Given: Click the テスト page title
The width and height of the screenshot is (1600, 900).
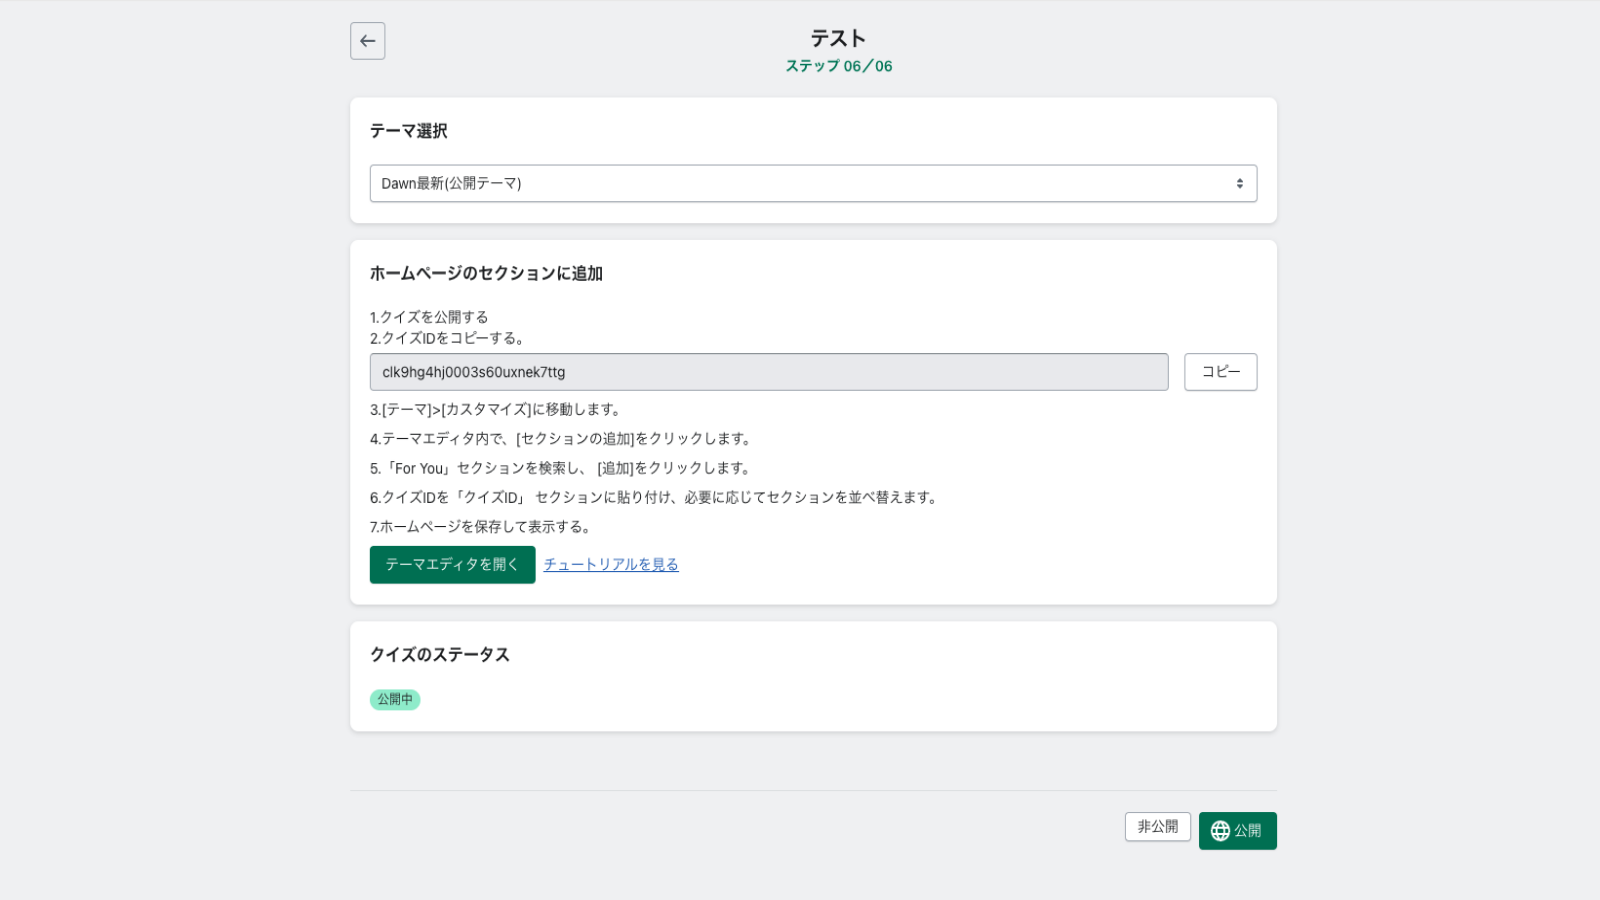Looking at the screenshot, I should (x=838, y=38).
